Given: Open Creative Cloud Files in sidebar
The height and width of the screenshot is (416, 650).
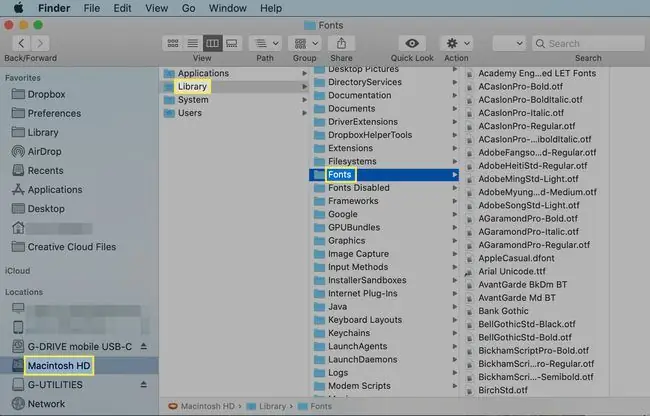Looking at the screenshot, I should [x=71, y=247].
